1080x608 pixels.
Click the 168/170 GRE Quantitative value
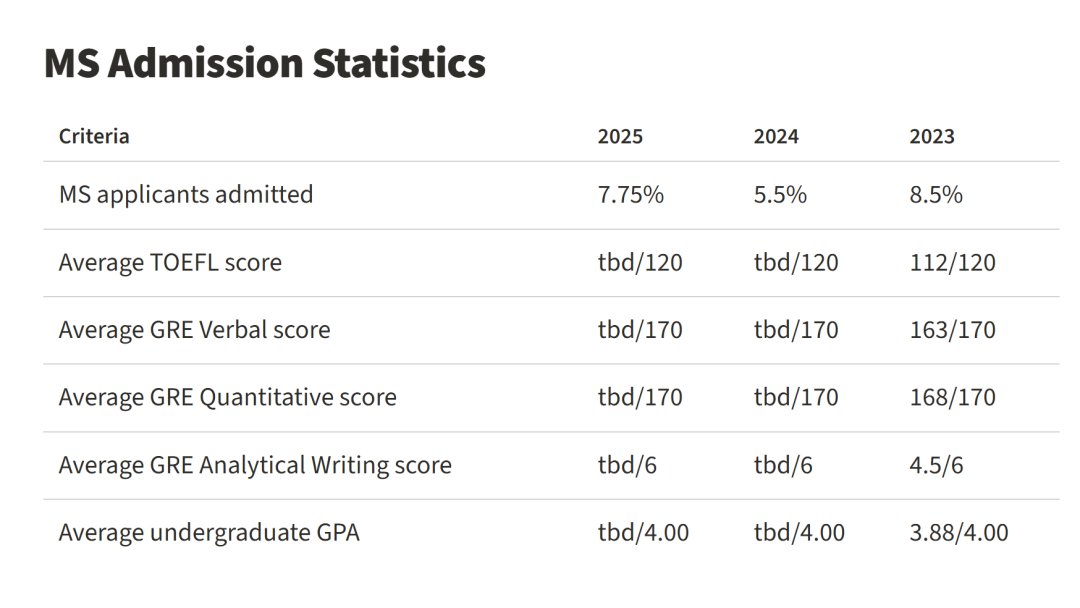coord(952,397)
